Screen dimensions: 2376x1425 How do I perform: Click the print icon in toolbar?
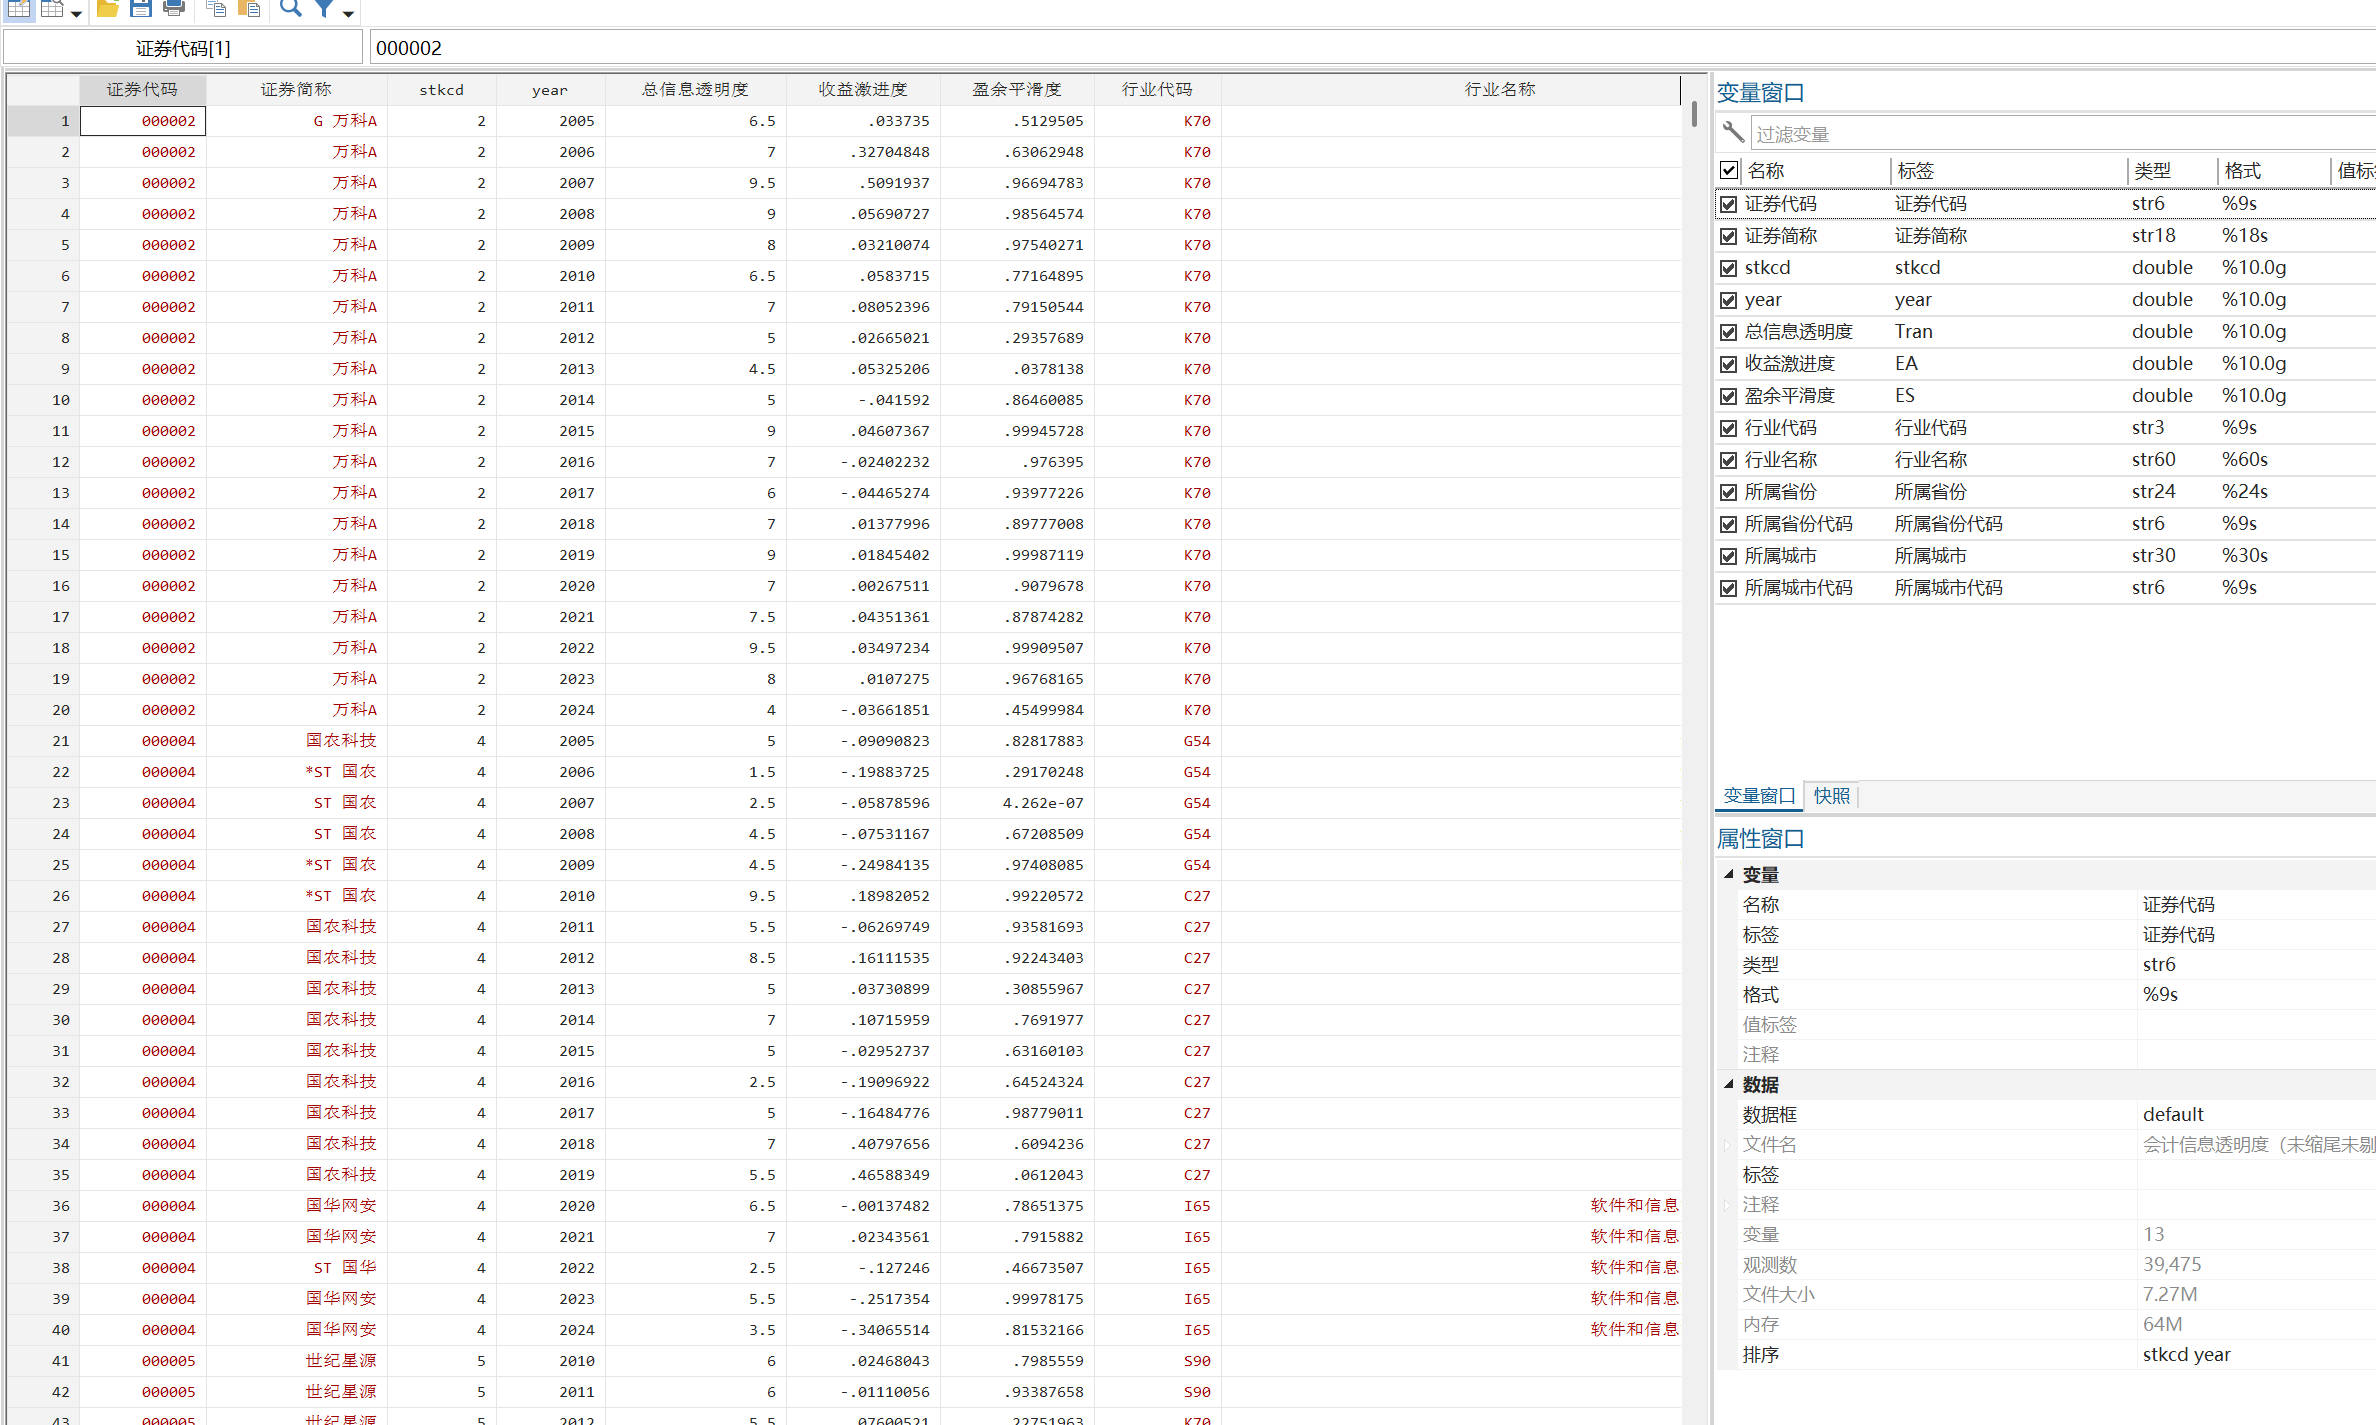point(174,9)
